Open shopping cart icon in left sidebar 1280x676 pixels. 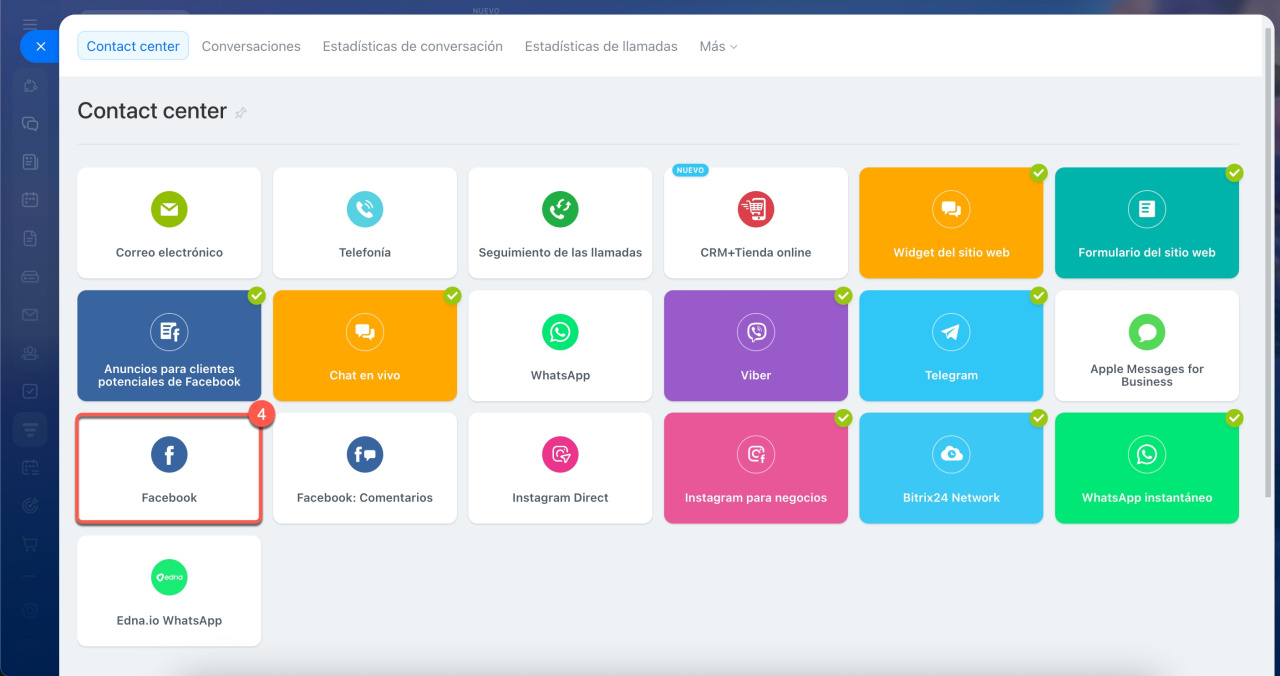(x=30, y=544)
